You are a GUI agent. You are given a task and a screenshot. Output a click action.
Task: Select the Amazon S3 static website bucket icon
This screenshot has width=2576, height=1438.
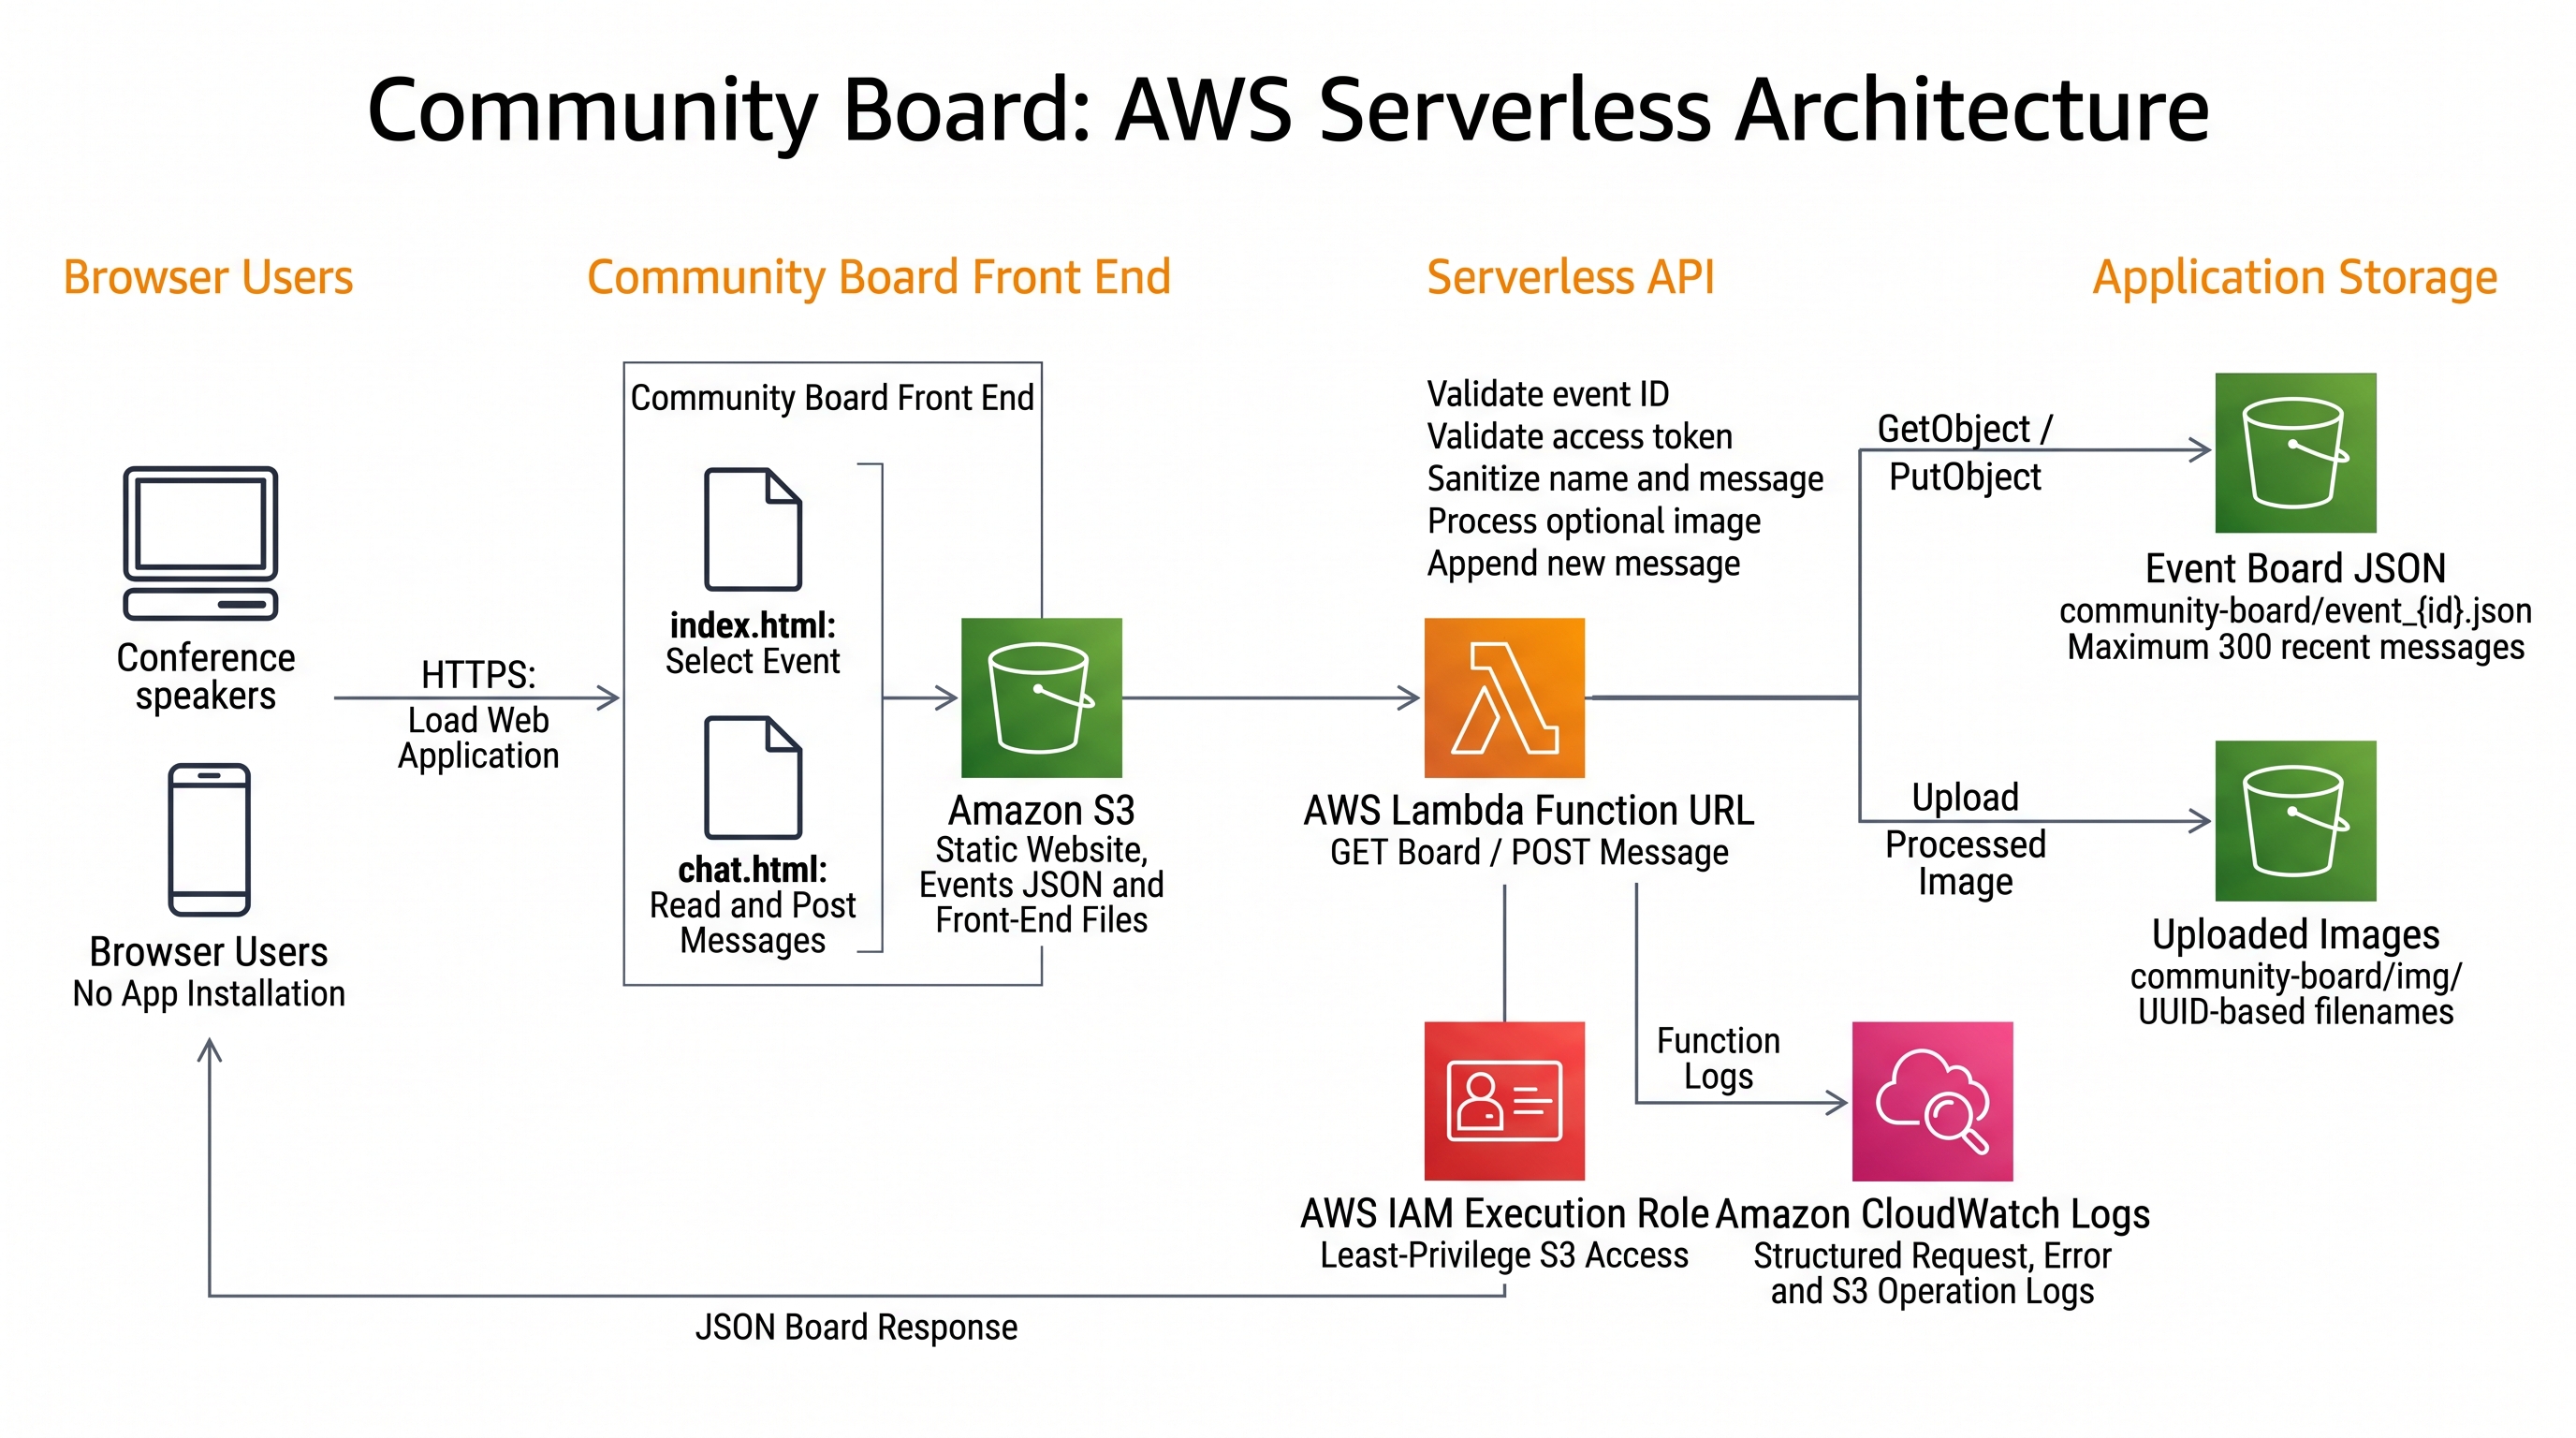pyautogui.click(x=1041, y=697)
